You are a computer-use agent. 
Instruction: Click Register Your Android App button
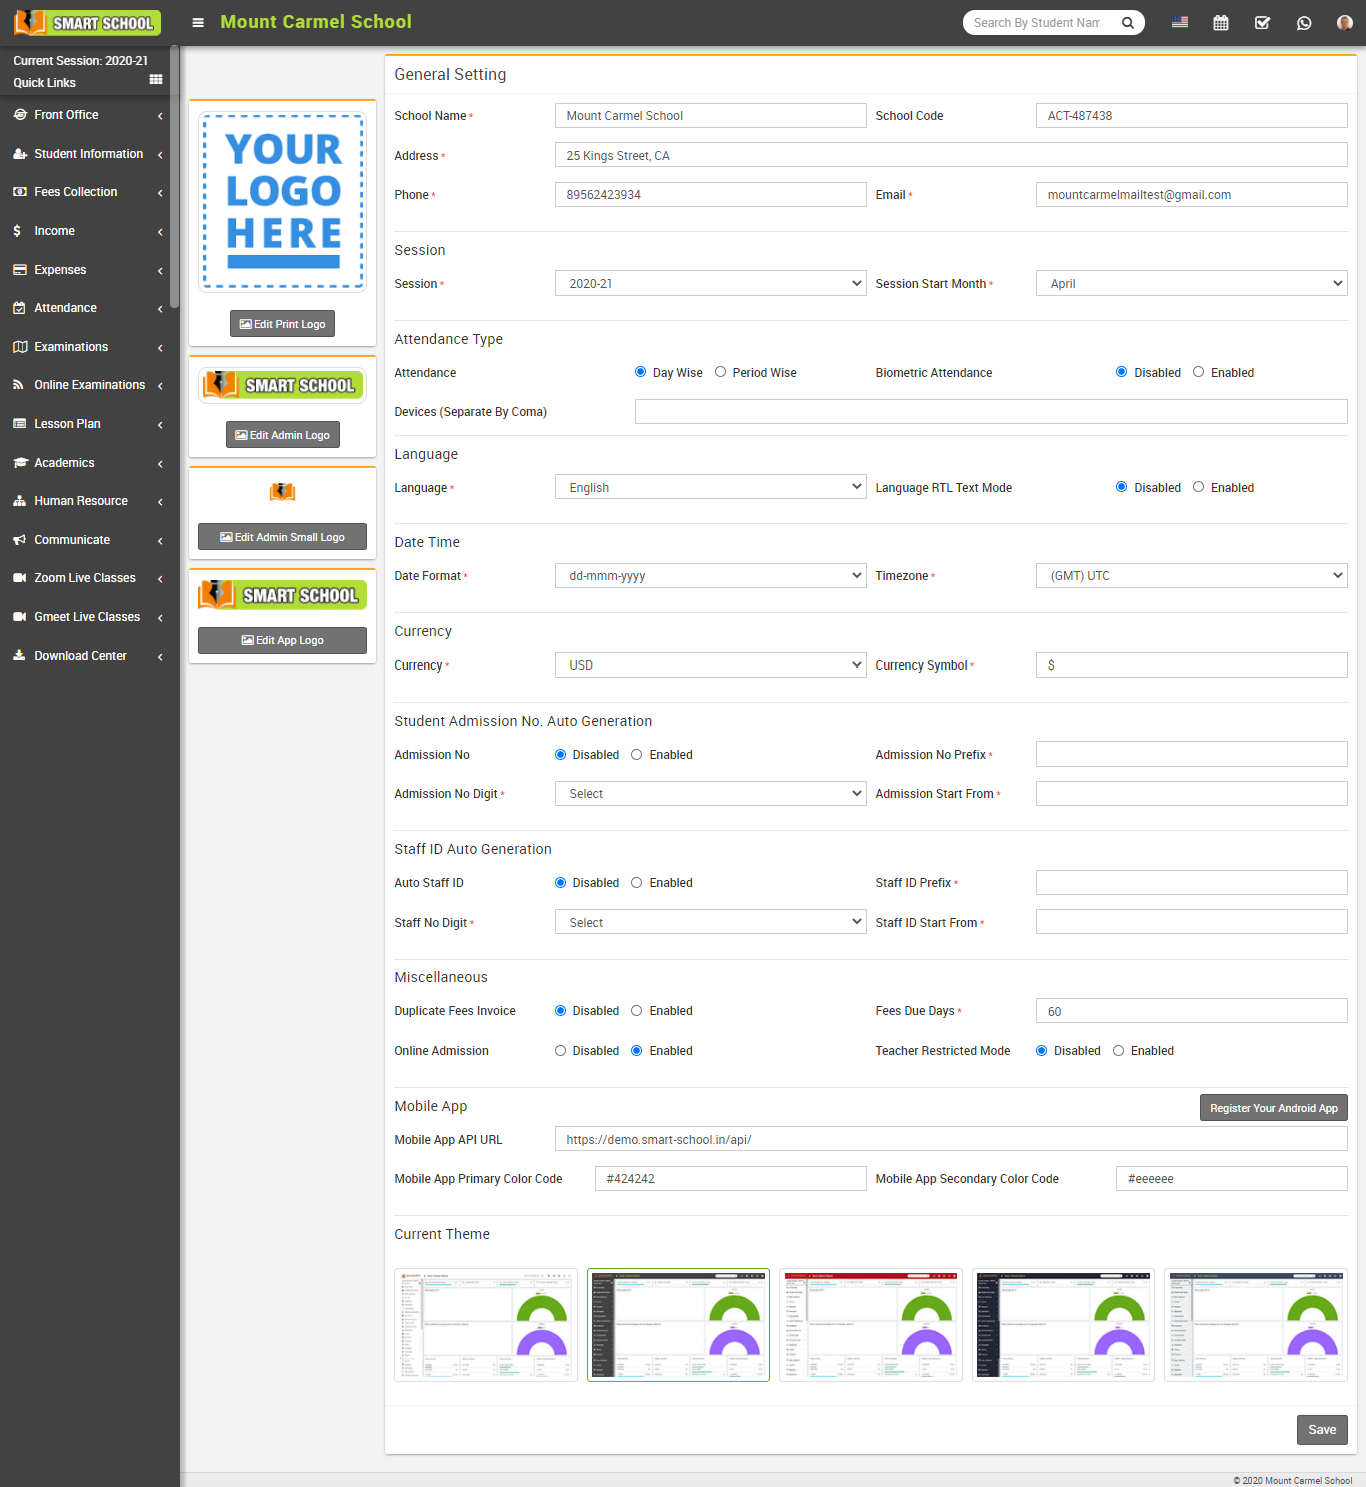pyautogui.click(x=1273, y=1108)
